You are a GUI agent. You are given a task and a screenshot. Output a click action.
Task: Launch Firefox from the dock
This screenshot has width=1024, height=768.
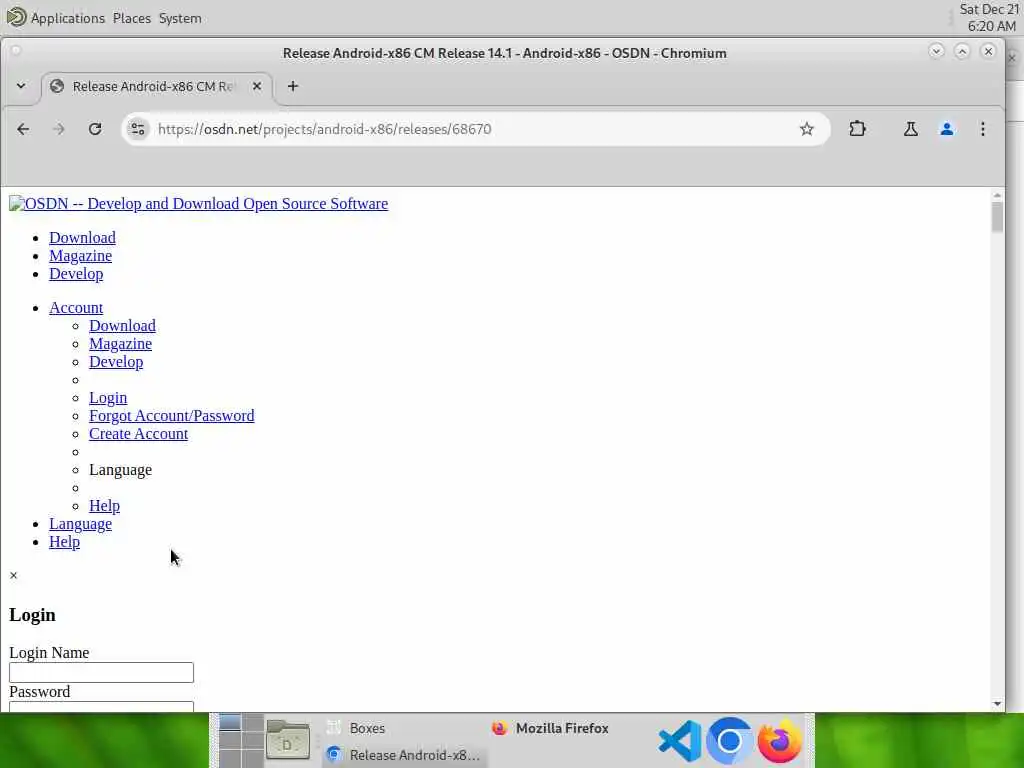click(x=780, y=741)
